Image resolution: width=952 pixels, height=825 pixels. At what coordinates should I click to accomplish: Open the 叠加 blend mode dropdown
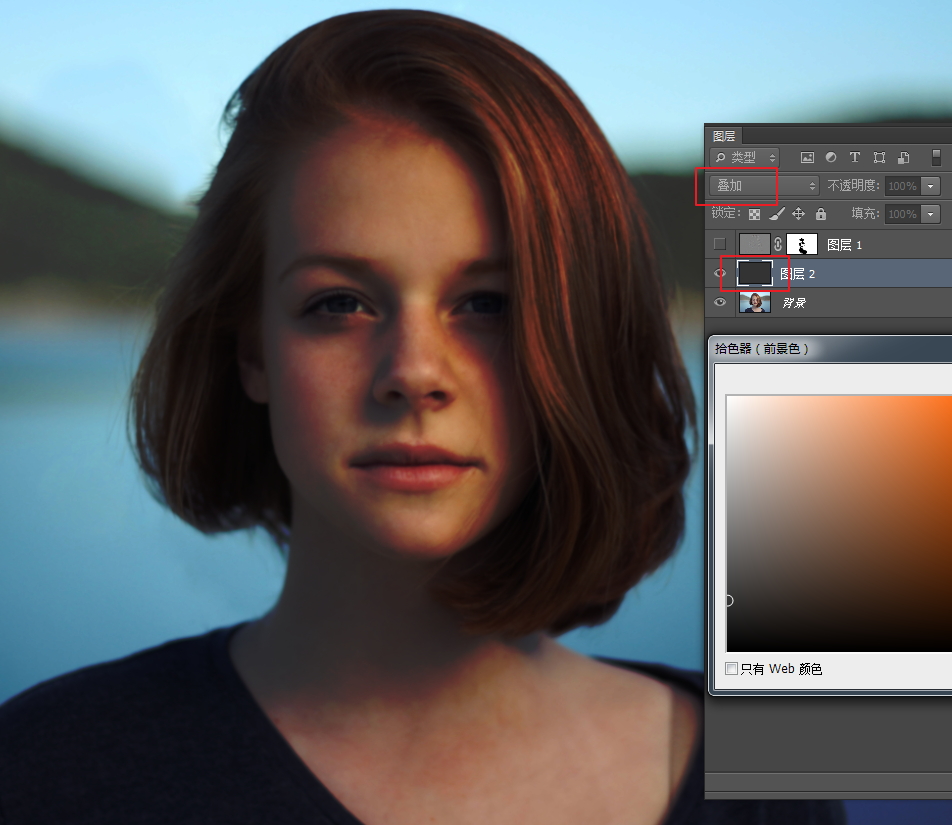tap(764, 186)
